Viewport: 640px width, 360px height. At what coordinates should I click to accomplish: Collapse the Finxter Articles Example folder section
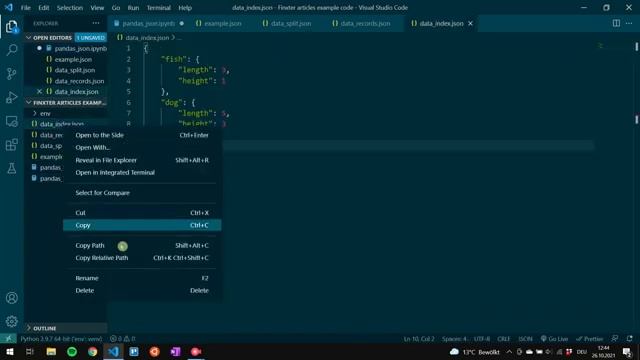pyautogui.click(x=65, y=102)
